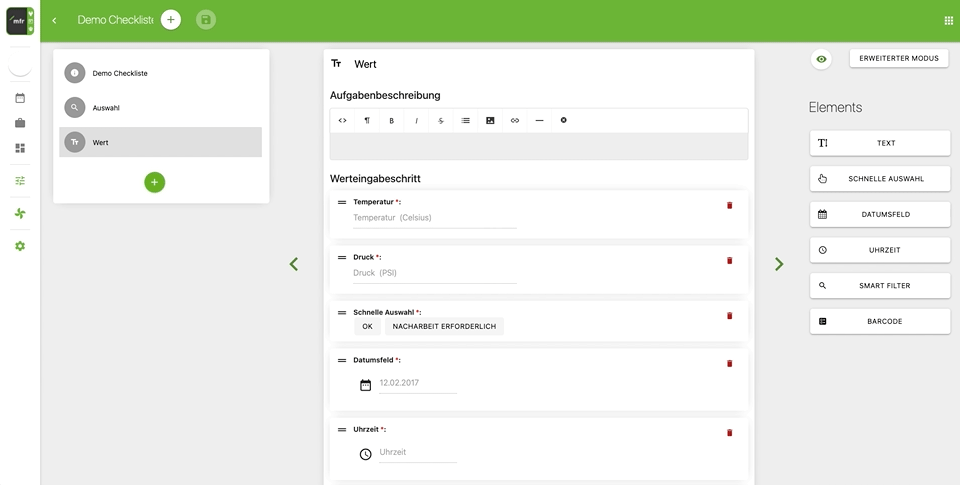This screenshot has width=960, height=485.
Task: Click the save icon in the header
Action: (206, 20)
